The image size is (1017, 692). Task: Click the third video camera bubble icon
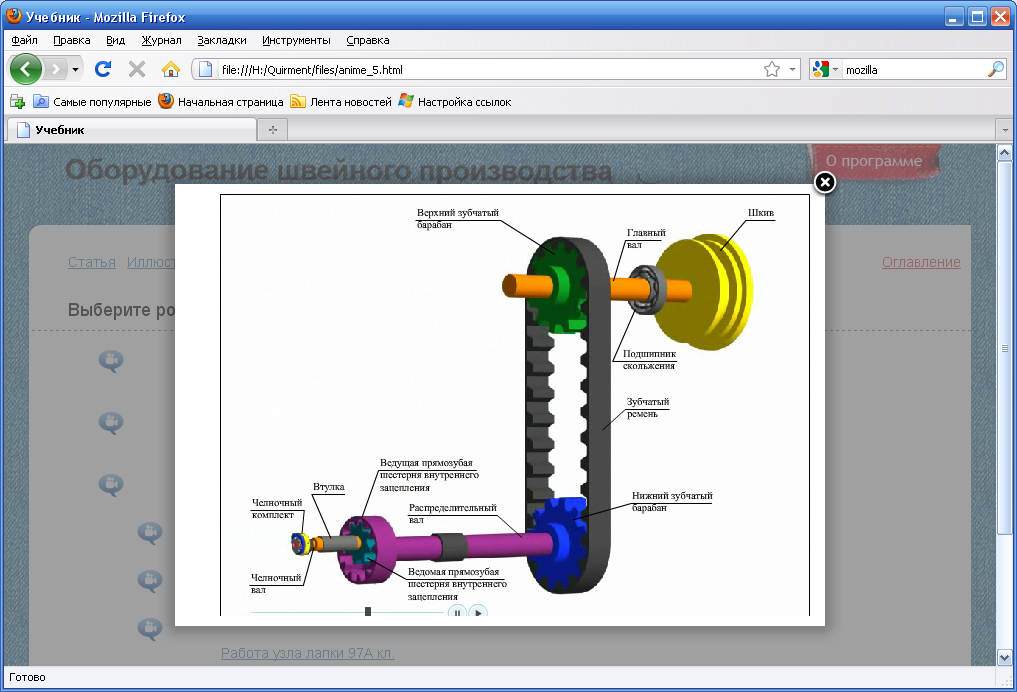(x=111, y=484)
